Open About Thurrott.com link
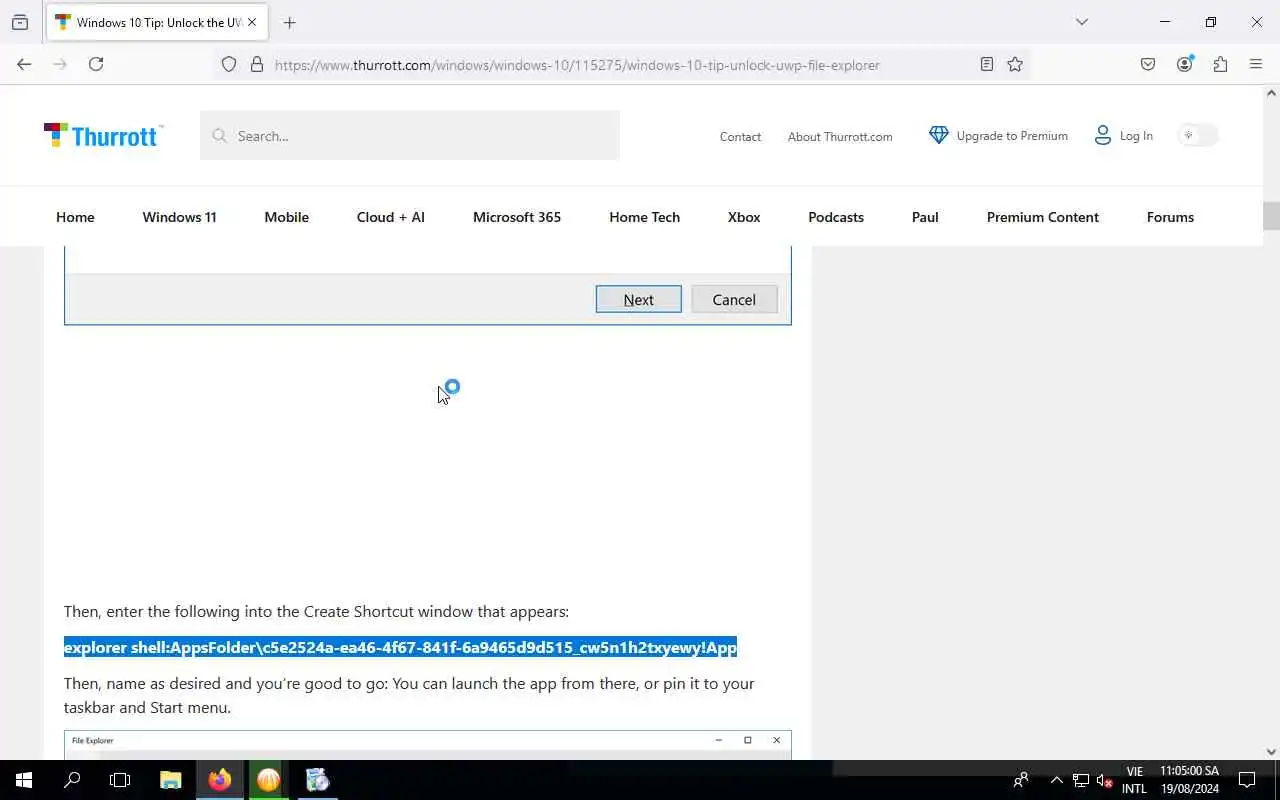The image size is (1280, 800). tap(840, 136)
